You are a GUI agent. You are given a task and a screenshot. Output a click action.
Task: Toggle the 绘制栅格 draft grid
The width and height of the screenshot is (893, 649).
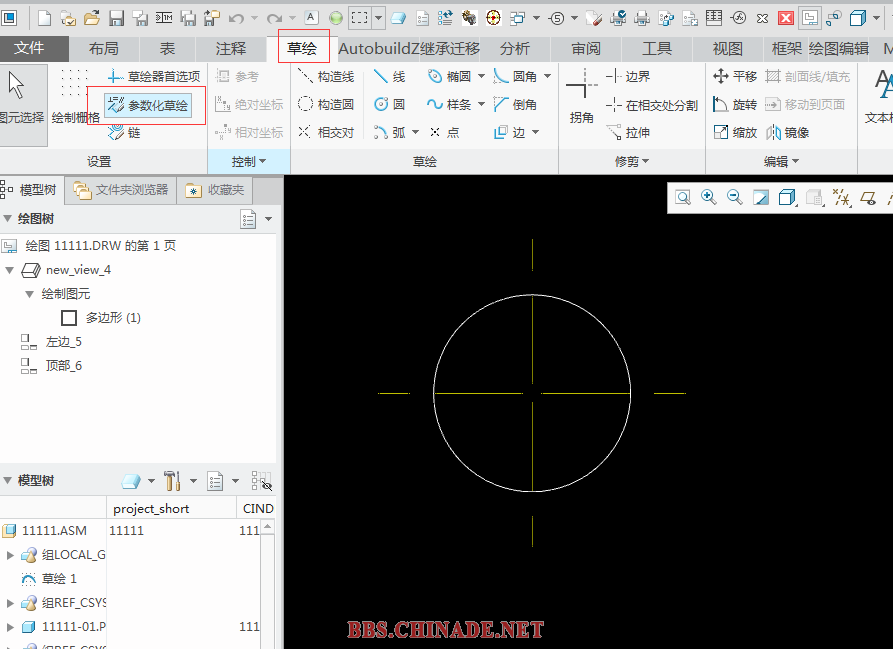[x=75, y=97]
